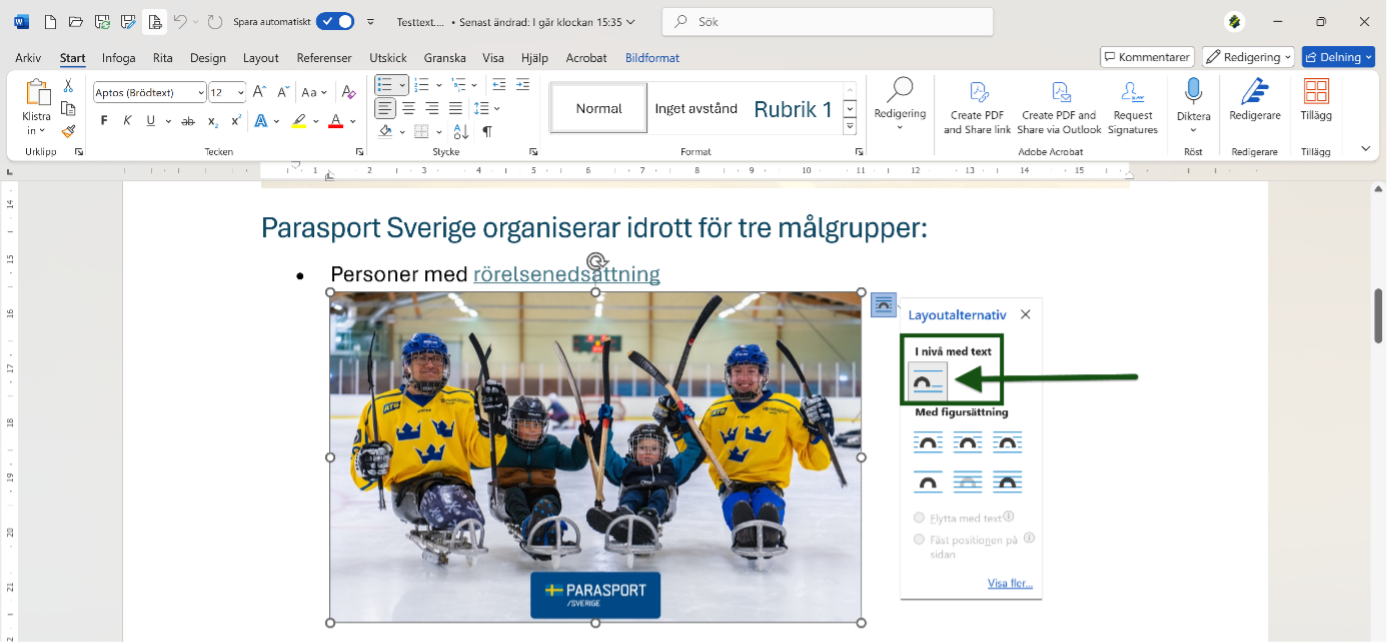Open Tillägg add-ins

click(x=1316, y=100)
